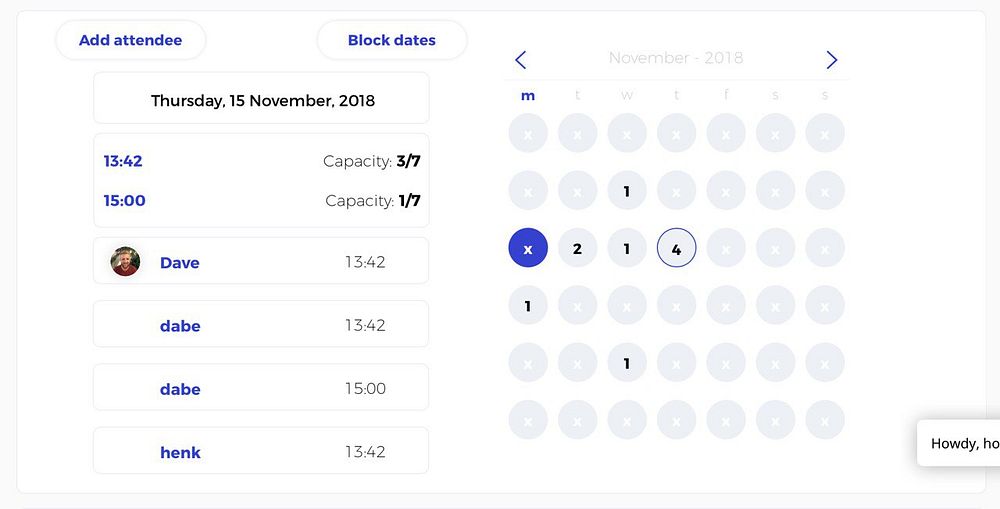Select the Wednesday with 1 booking in second week
The width and height of the screenshot is (1000, 509).
coord(627,190)
